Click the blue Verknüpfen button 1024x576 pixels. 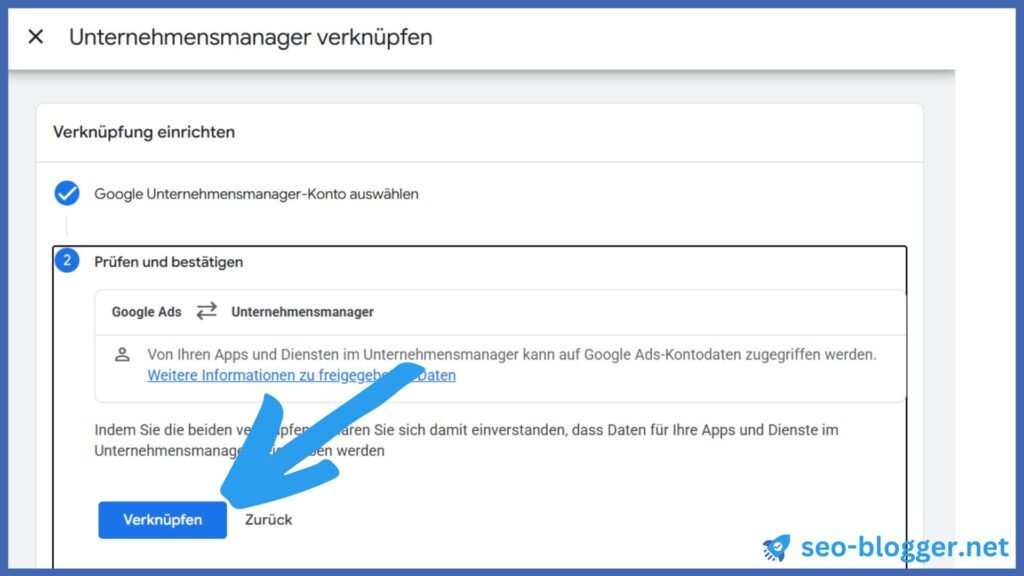click(x=163, y=520)
